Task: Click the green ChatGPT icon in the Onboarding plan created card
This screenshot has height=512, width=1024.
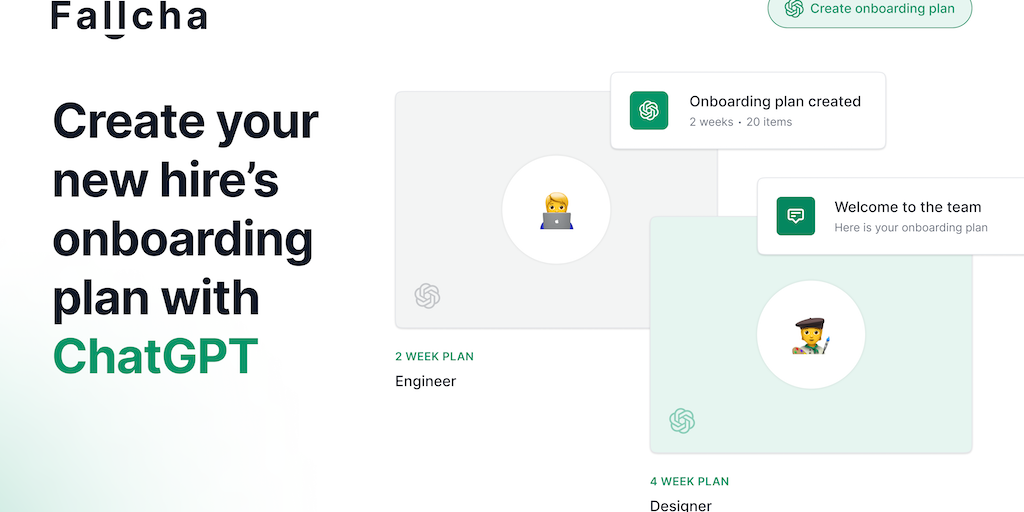Action: pyautogui.click(x=648, y=110)
